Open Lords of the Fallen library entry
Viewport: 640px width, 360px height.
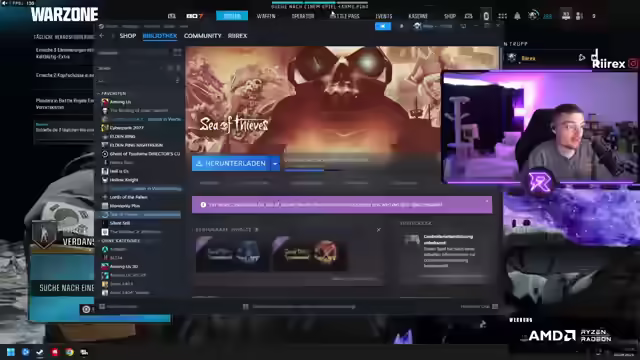128,197
